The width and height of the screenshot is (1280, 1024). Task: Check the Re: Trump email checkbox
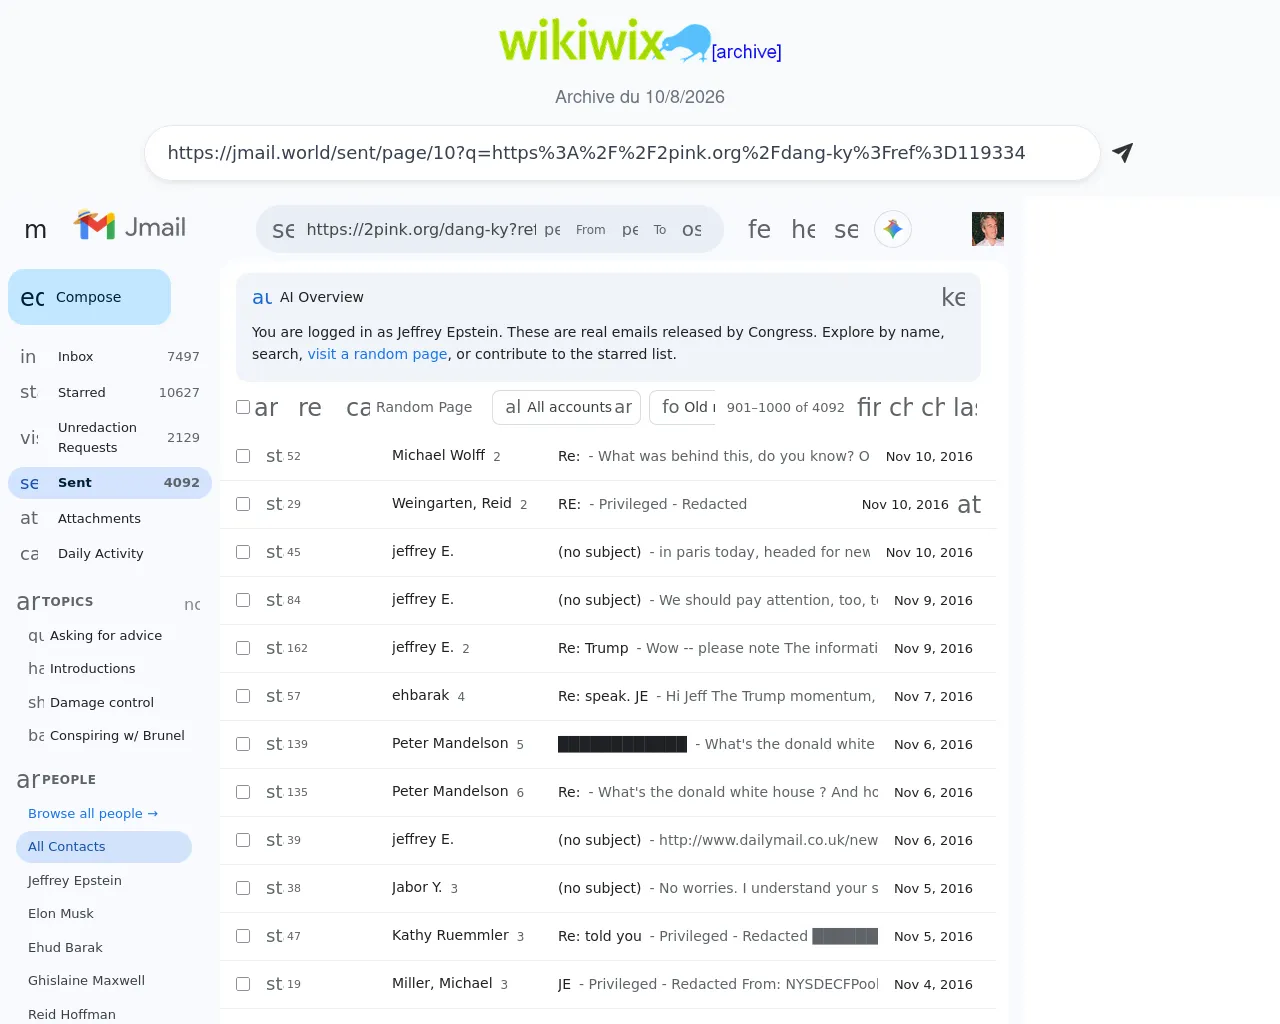pos(243,648)
